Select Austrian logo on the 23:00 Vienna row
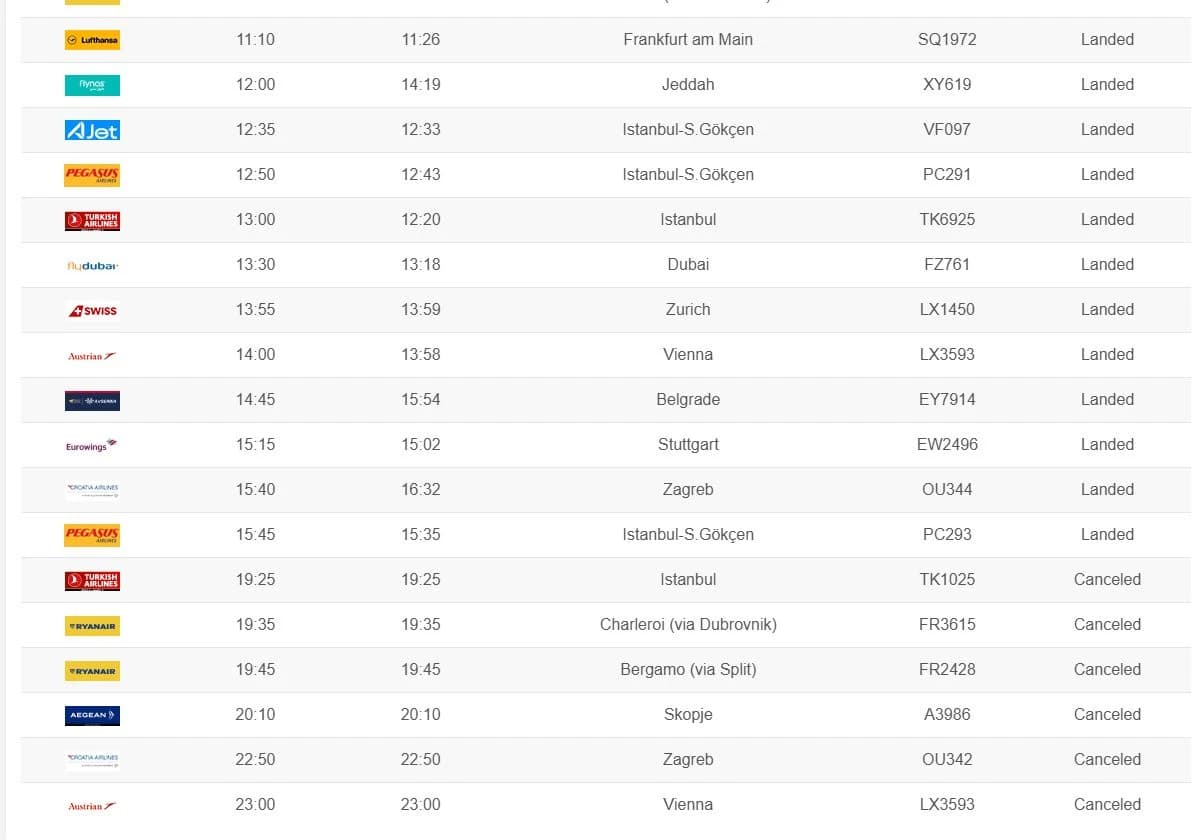 coord(92,805)
